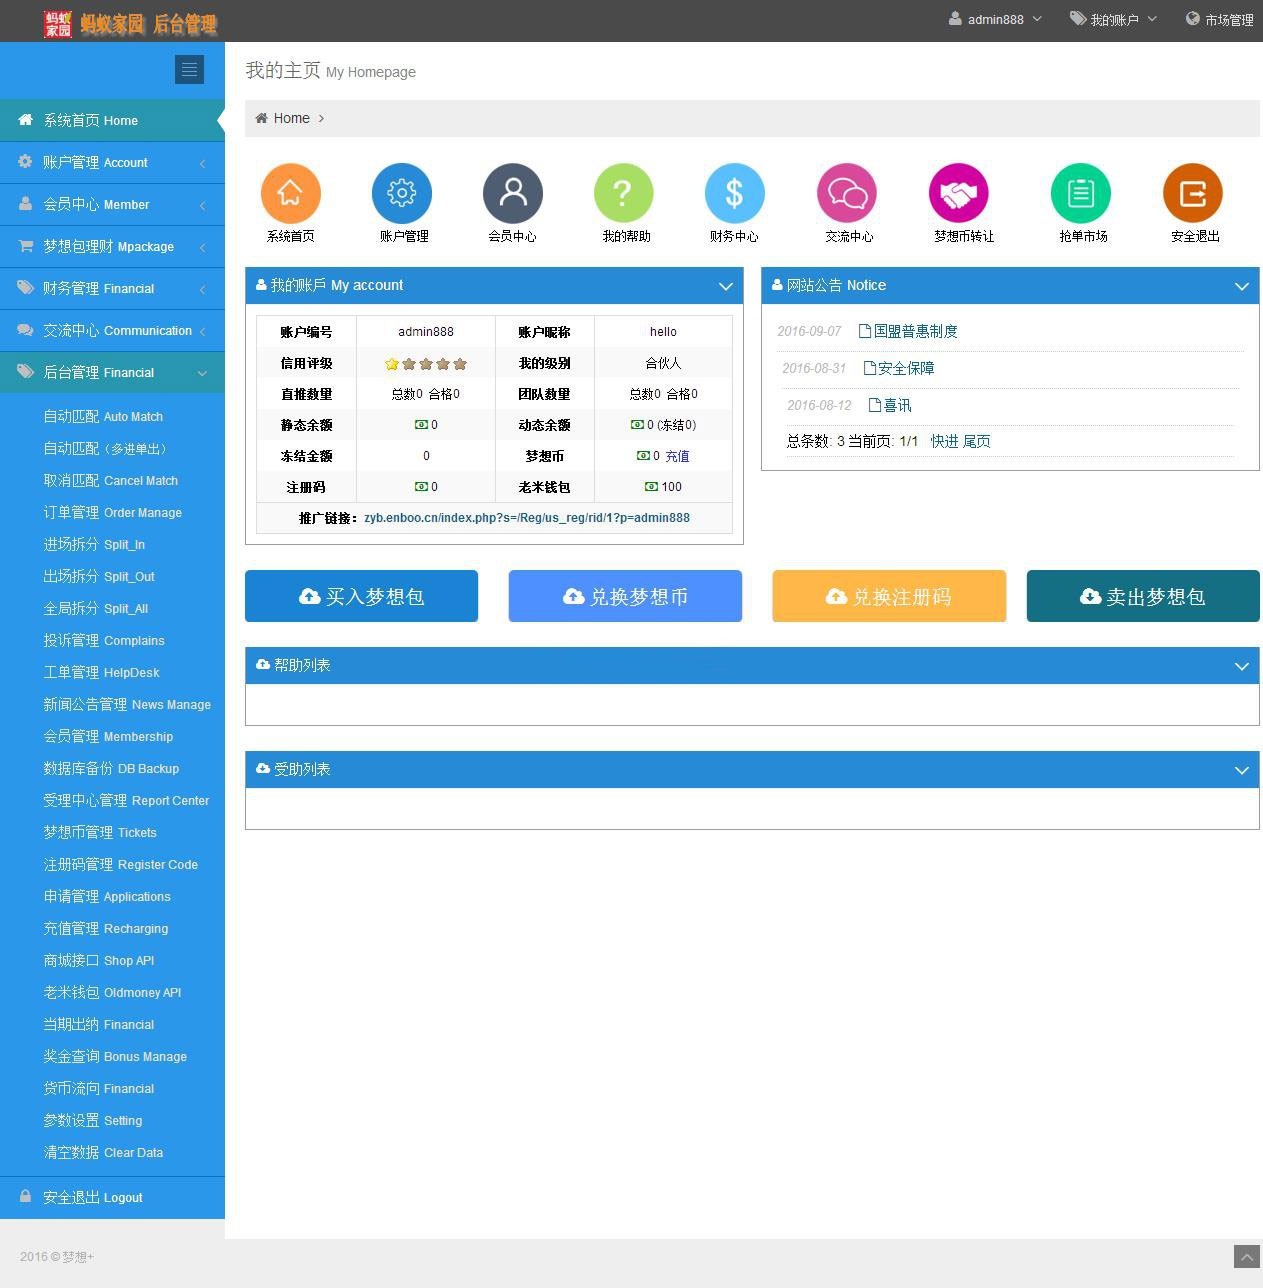Open the 财务中心 dollar icon

tap(734, 192)
